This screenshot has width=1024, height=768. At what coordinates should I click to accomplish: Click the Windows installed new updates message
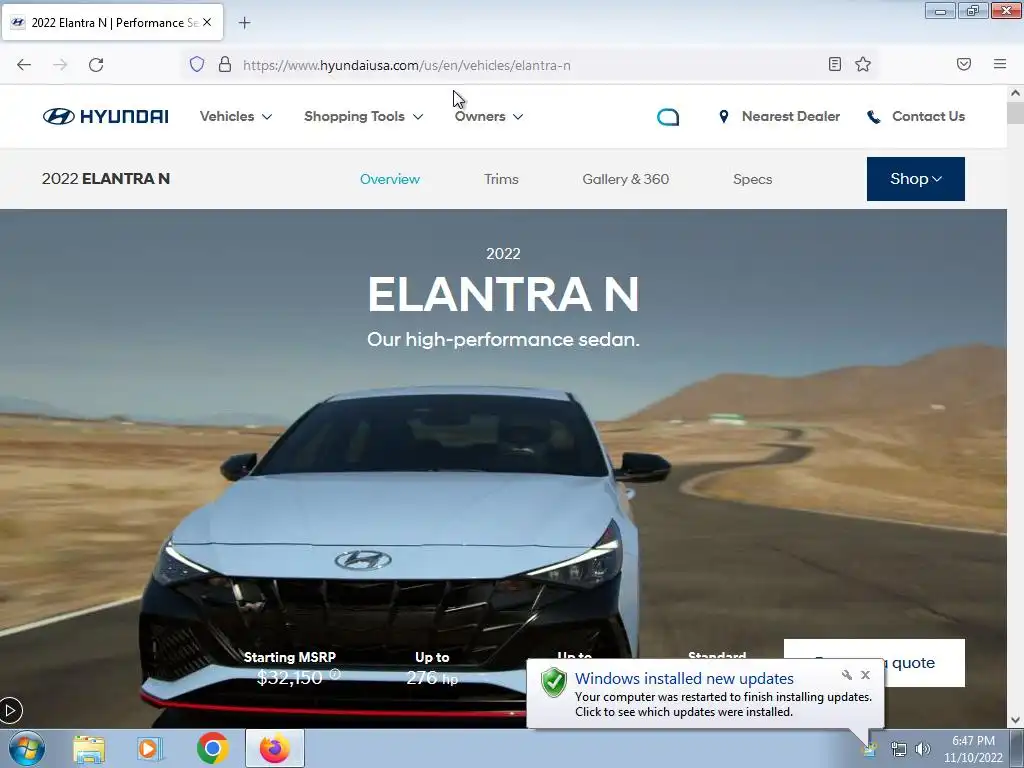(684, 679)
